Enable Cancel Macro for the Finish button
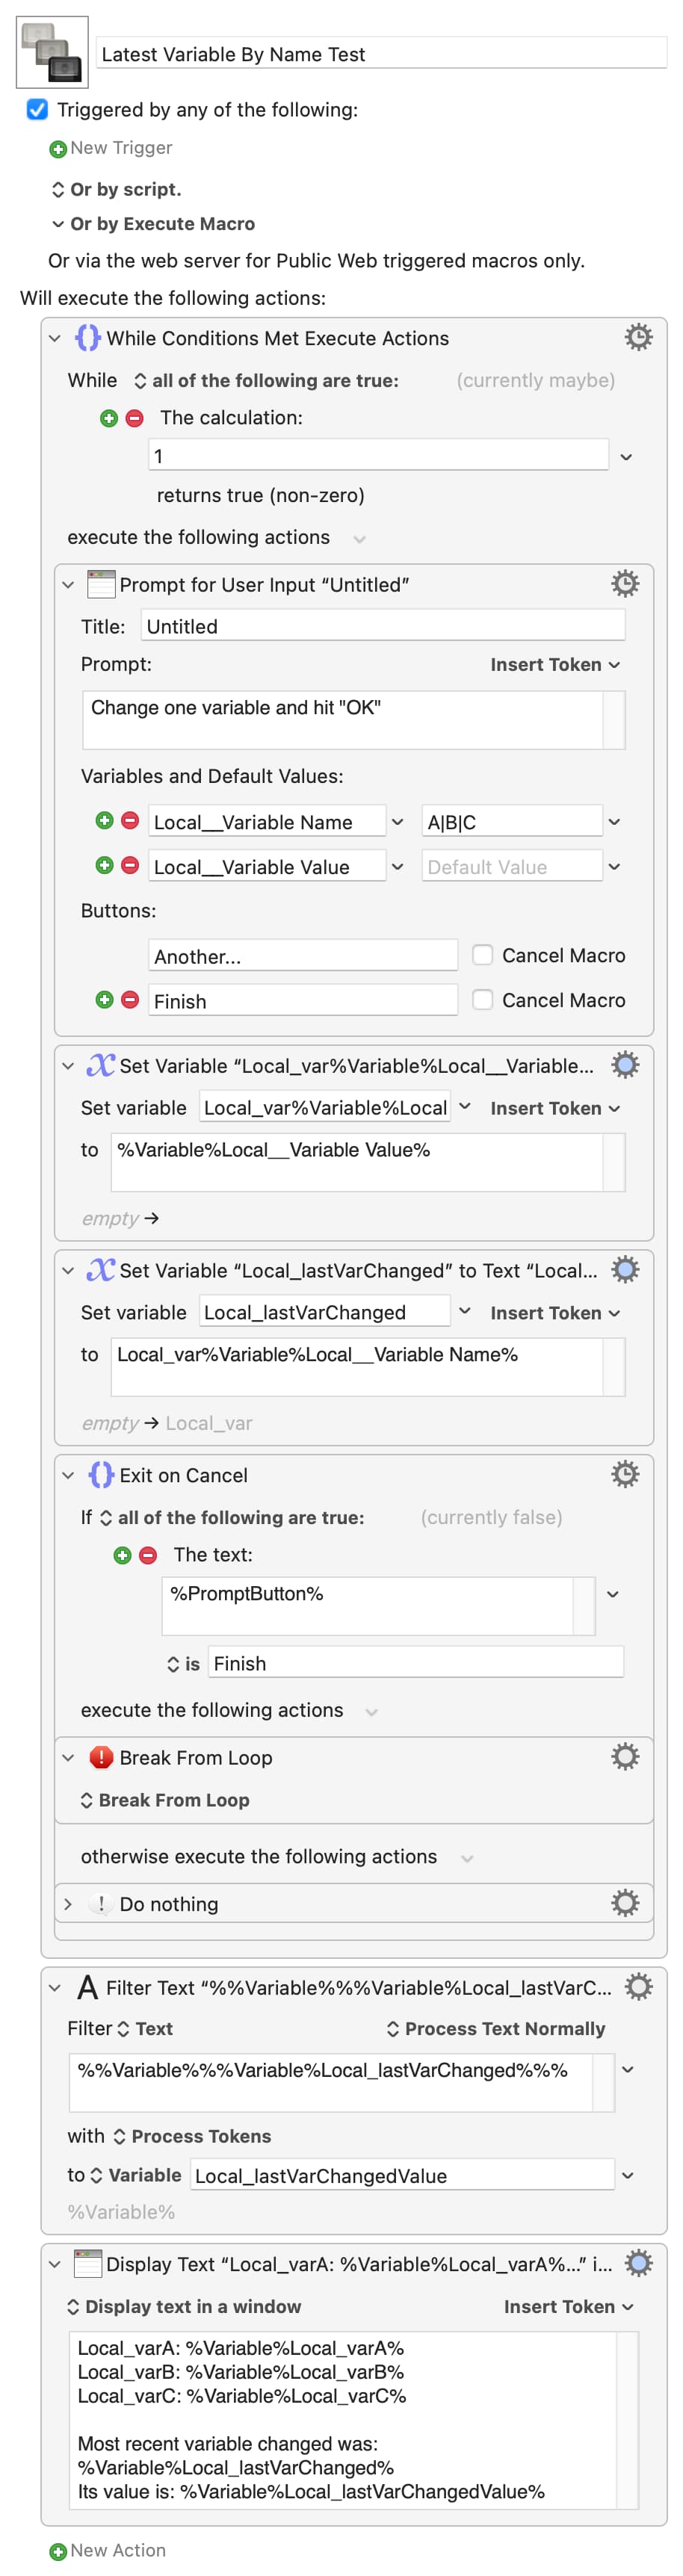 (482, 1000)
